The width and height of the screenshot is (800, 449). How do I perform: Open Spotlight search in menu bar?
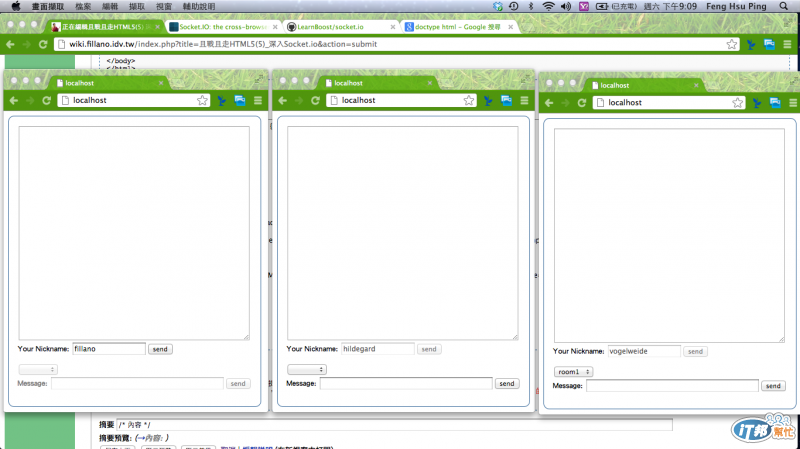(x=784, y=6)
